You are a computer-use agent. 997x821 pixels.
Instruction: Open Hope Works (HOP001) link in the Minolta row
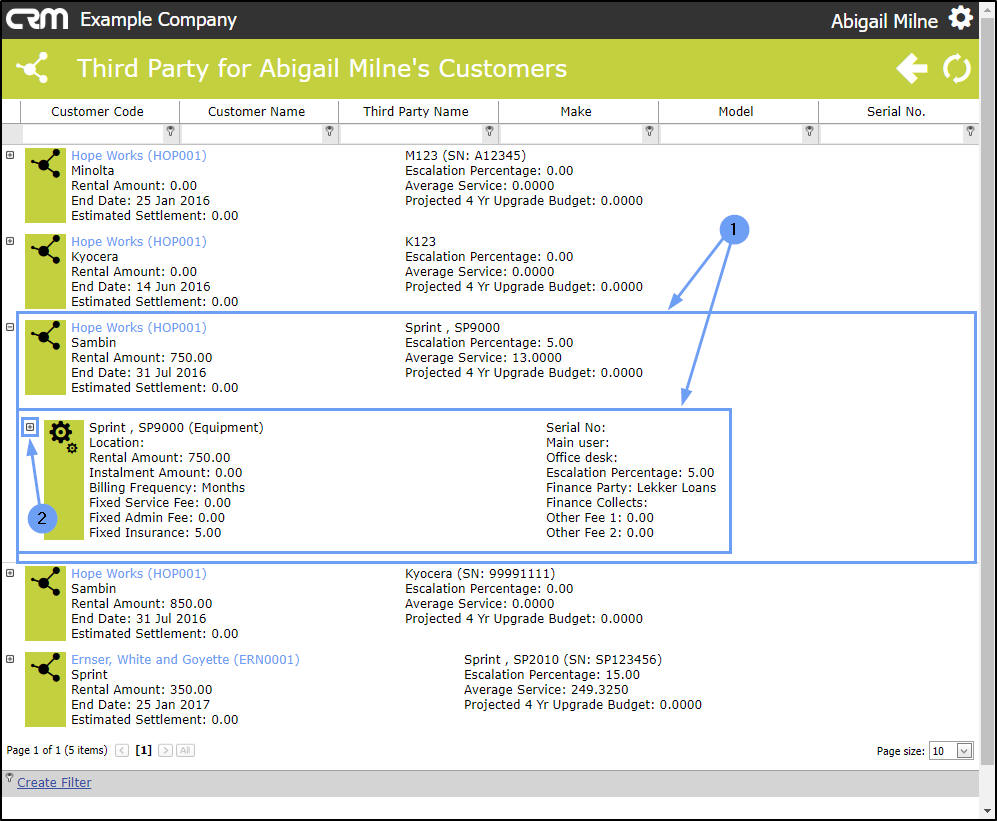[139, 155]
